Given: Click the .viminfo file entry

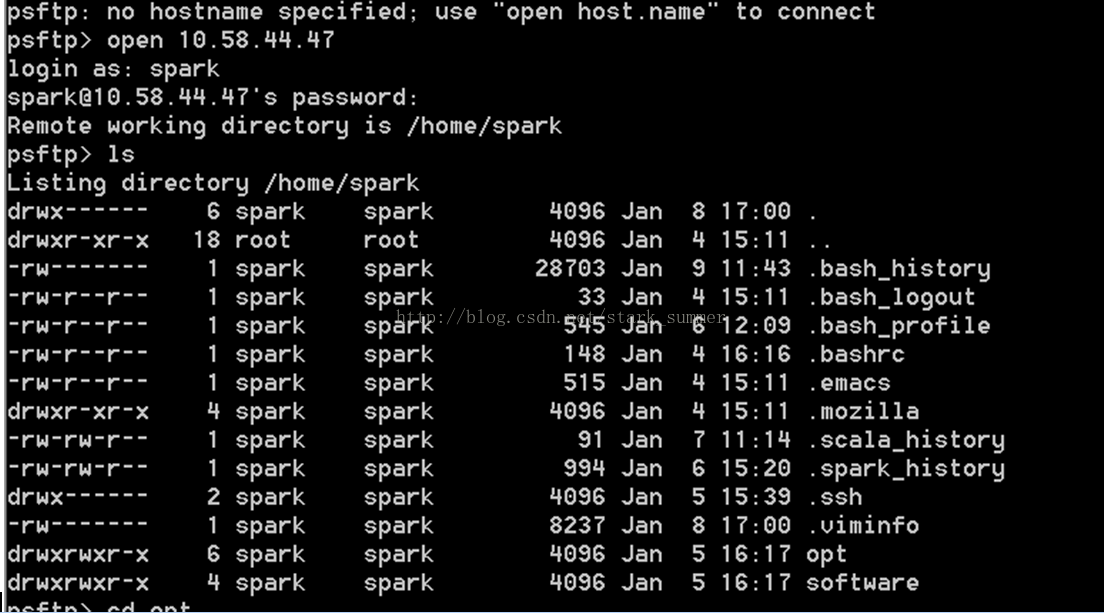Looking at the screenshot, I should 862,526.
